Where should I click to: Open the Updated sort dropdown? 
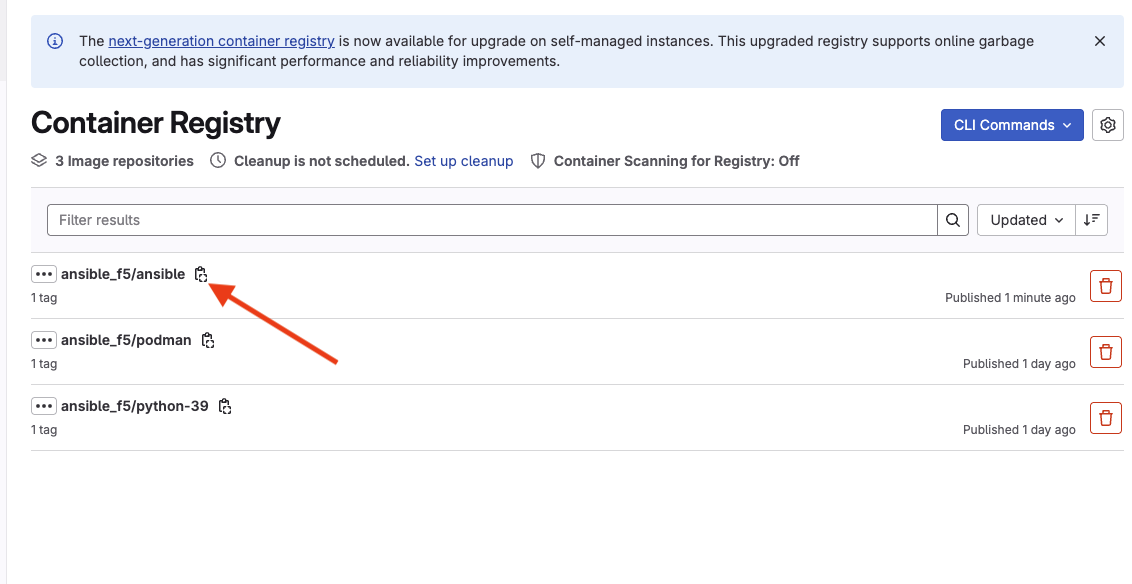tap(1026, 220)
